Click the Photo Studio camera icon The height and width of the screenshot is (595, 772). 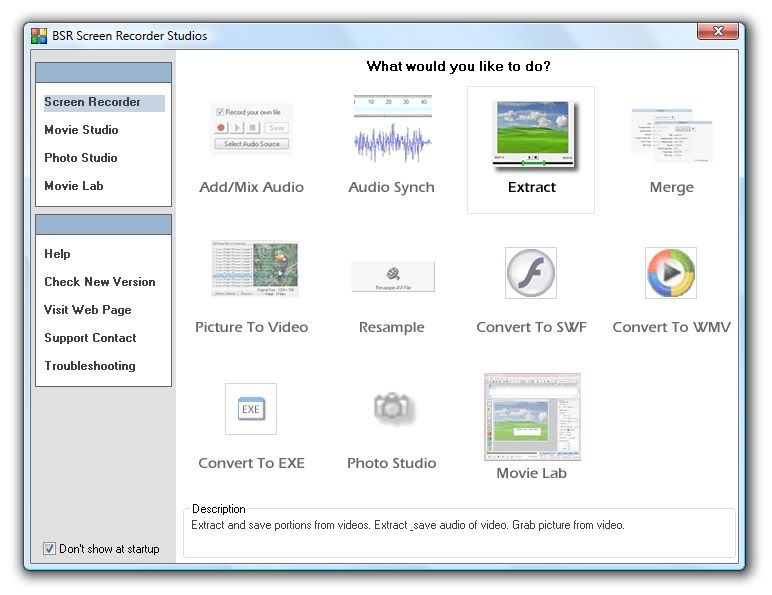coord(392,408)
